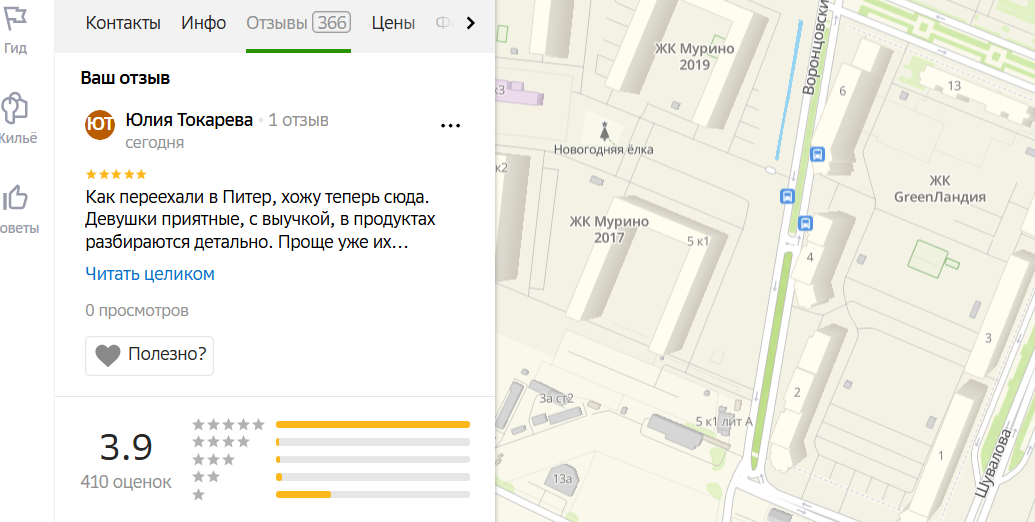
Task: Select the bus stop icon beside building 4
Action: coord(806,223)
